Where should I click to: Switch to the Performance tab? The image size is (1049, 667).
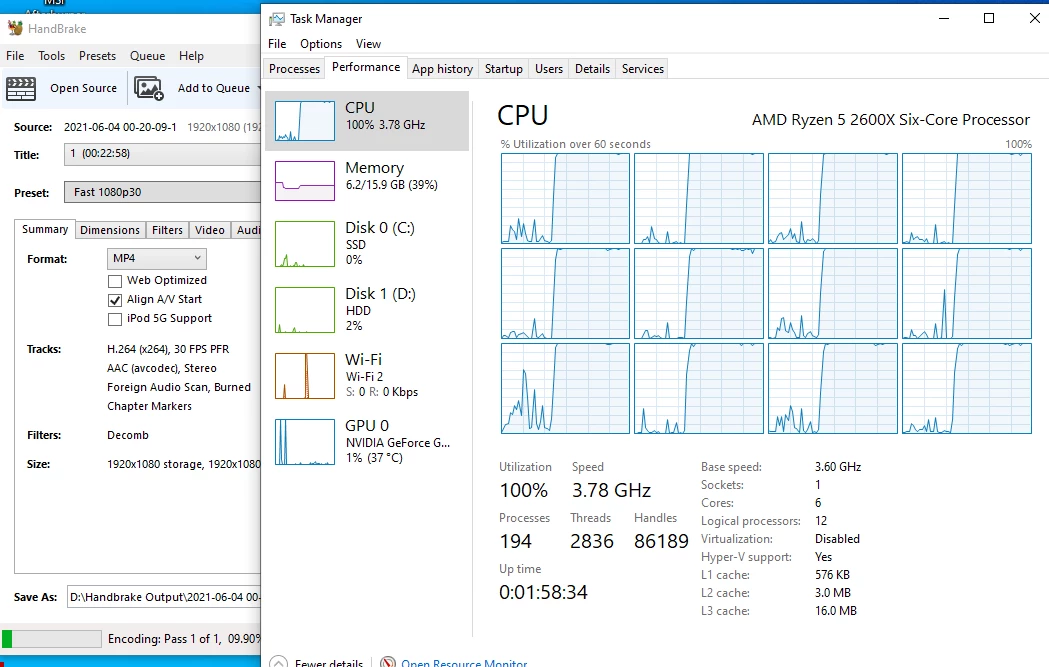366,67
